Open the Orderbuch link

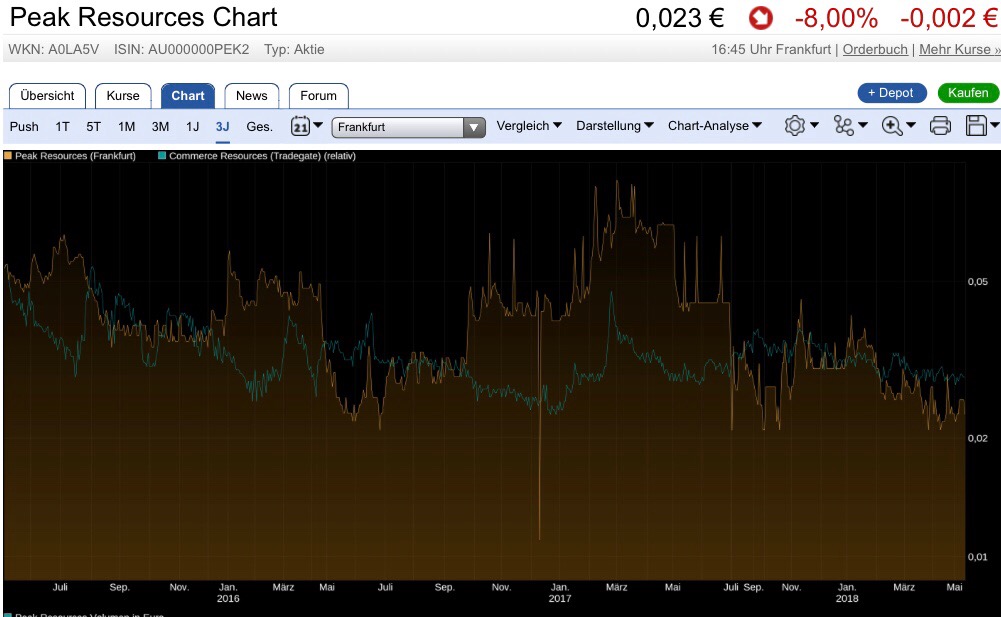click(x=875, y=49)
